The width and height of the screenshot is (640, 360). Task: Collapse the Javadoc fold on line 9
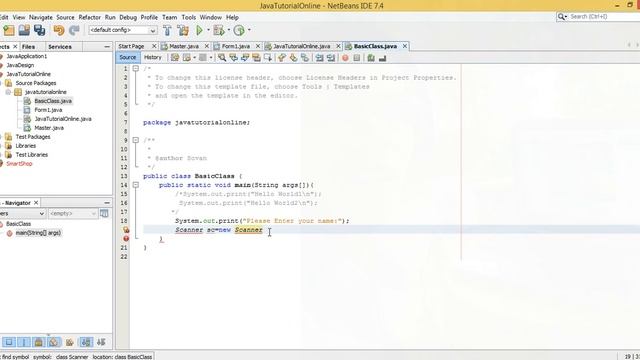tap(136, 140)
